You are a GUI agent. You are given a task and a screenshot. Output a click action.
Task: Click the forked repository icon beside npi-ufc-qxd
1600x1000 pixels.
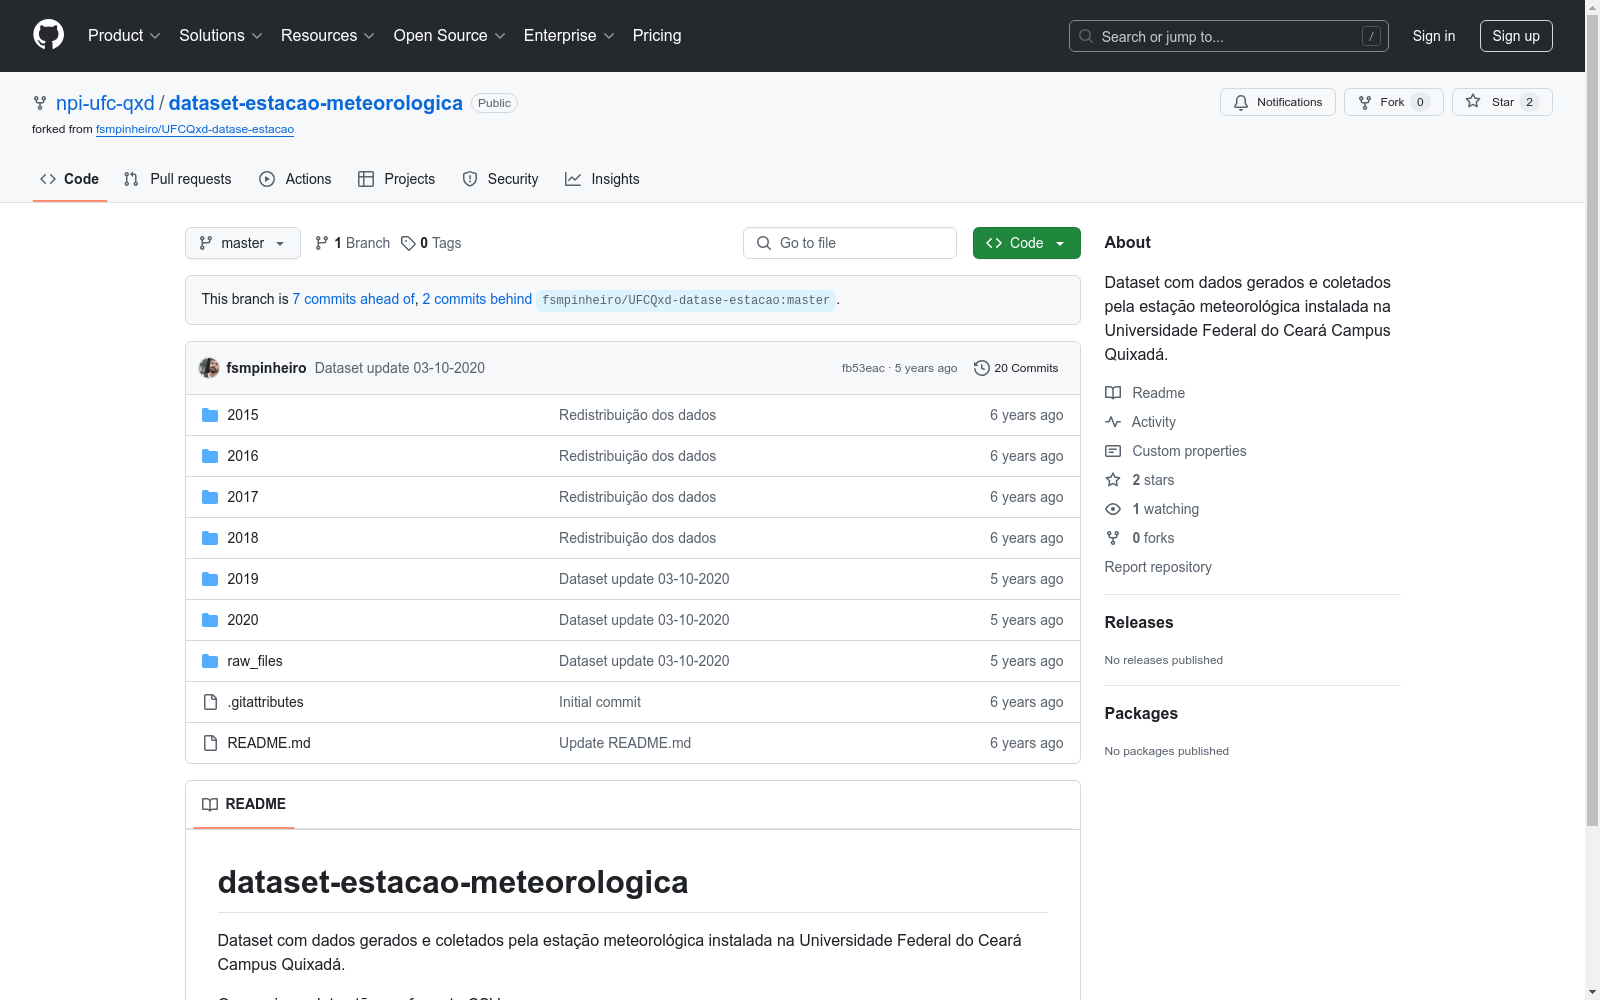tap(40, 103)
